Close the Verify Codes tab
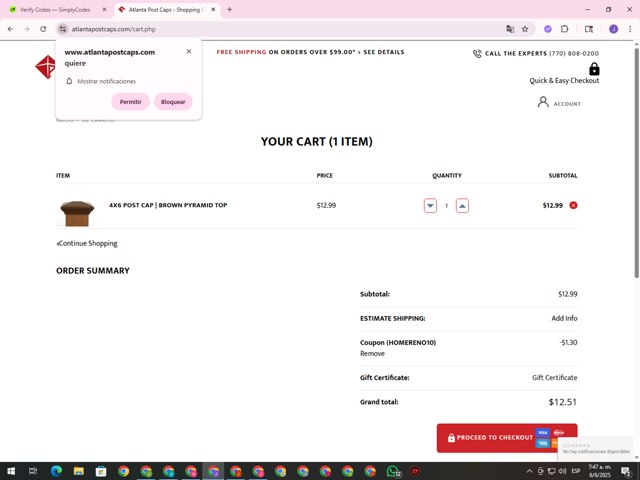The image size is (640, 480). [x=104, y=9]
